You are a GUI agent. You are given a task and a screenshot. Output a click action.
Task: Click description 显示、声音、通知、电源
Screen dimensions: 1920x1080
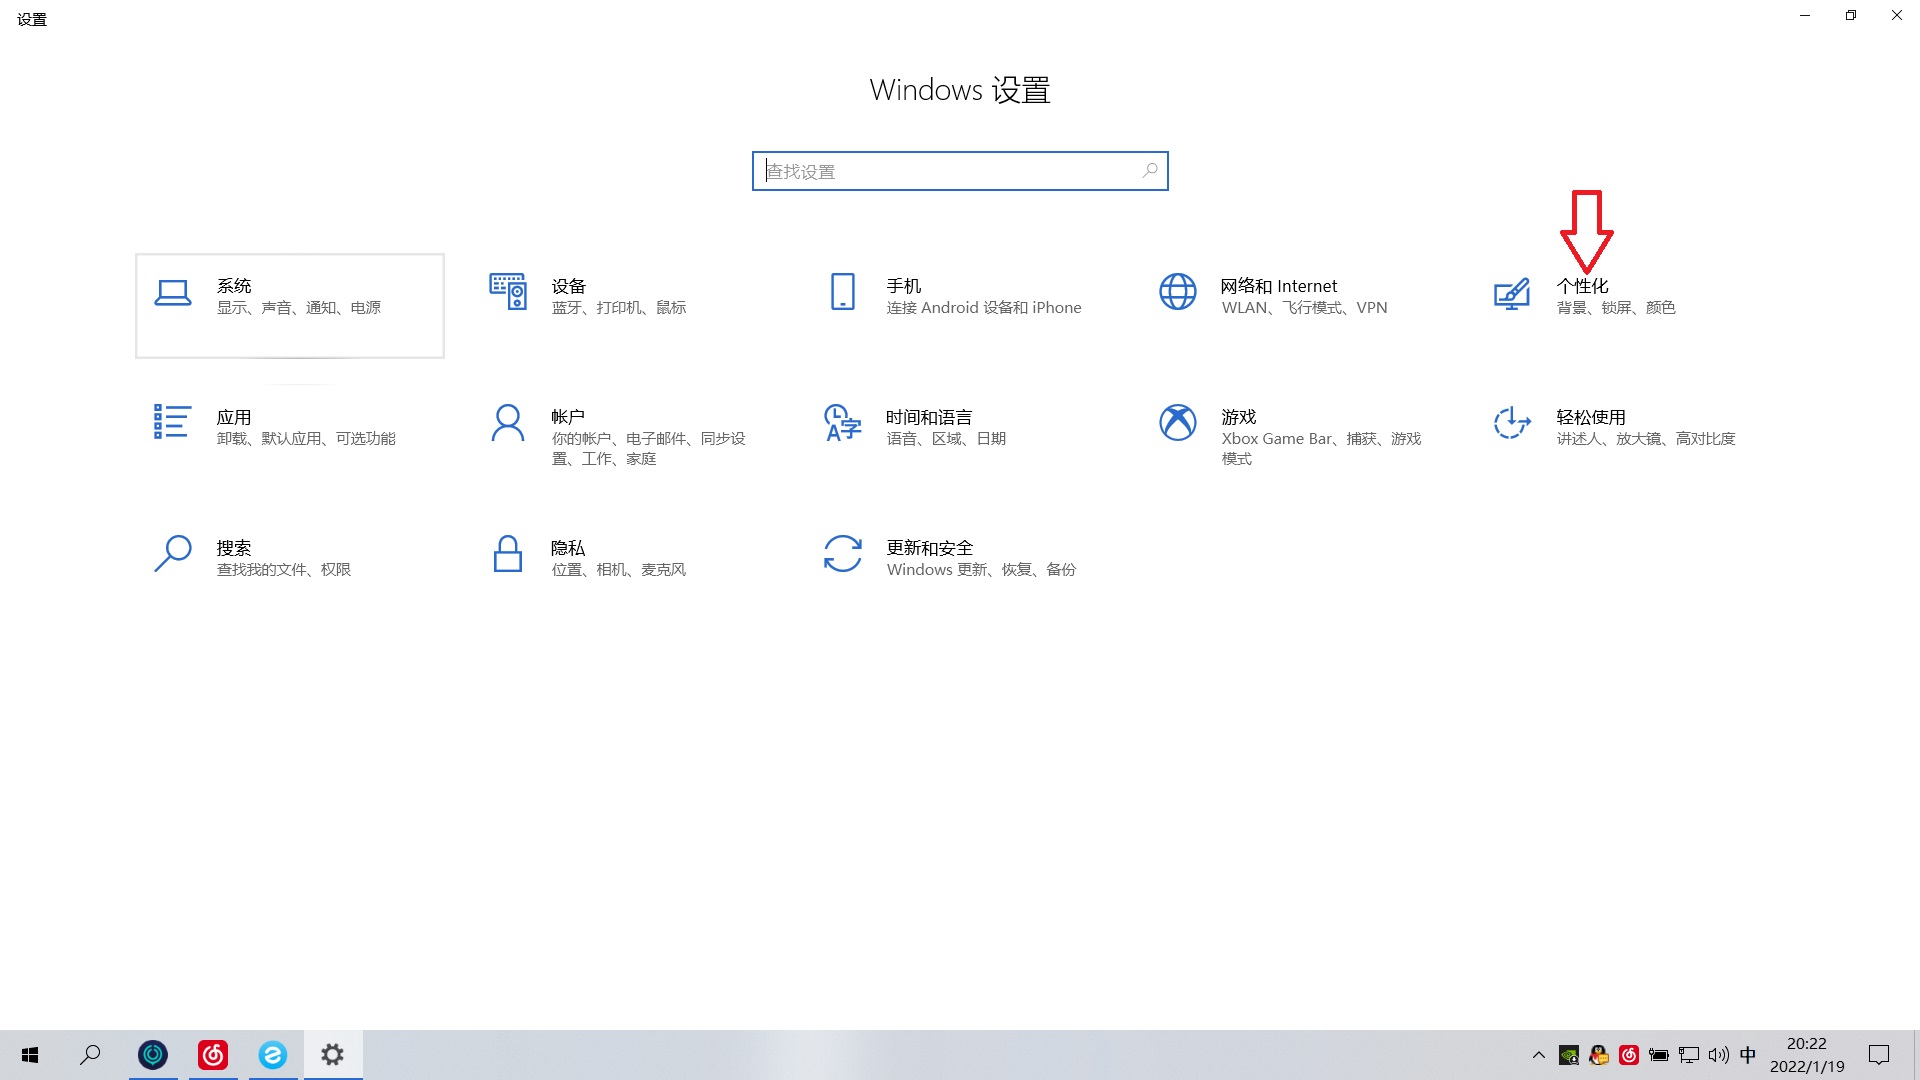coord(299,308)
